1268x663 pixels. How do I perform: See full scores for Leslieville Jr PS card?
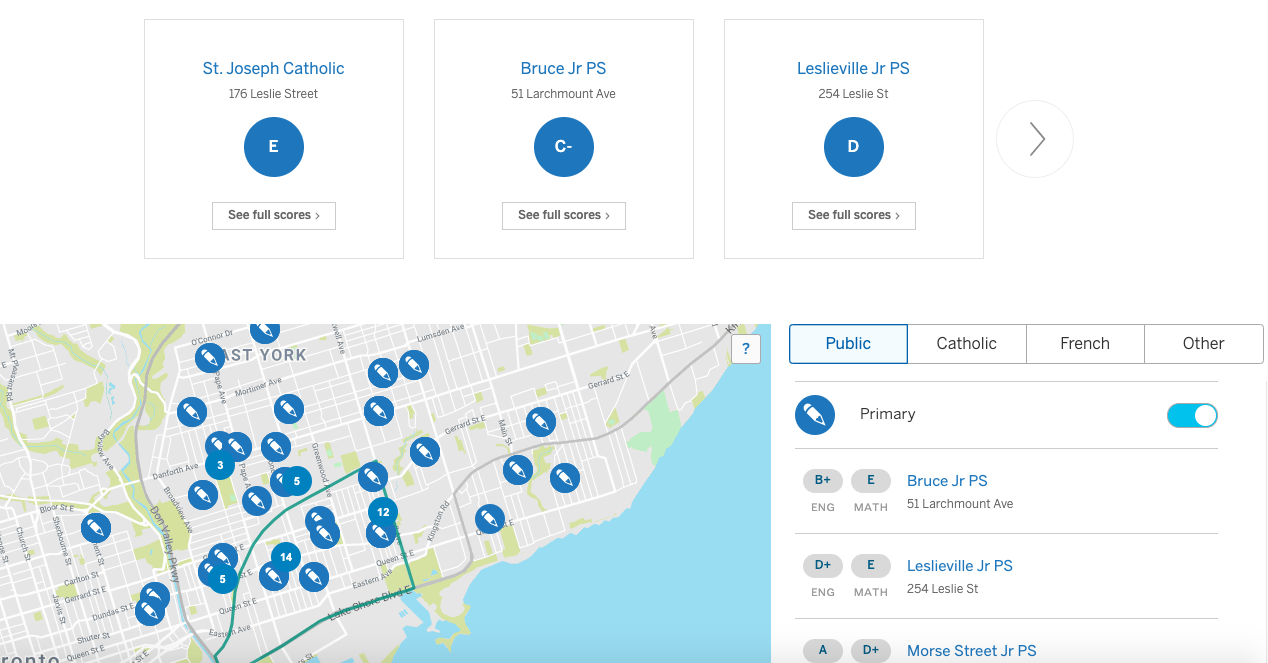854,215
